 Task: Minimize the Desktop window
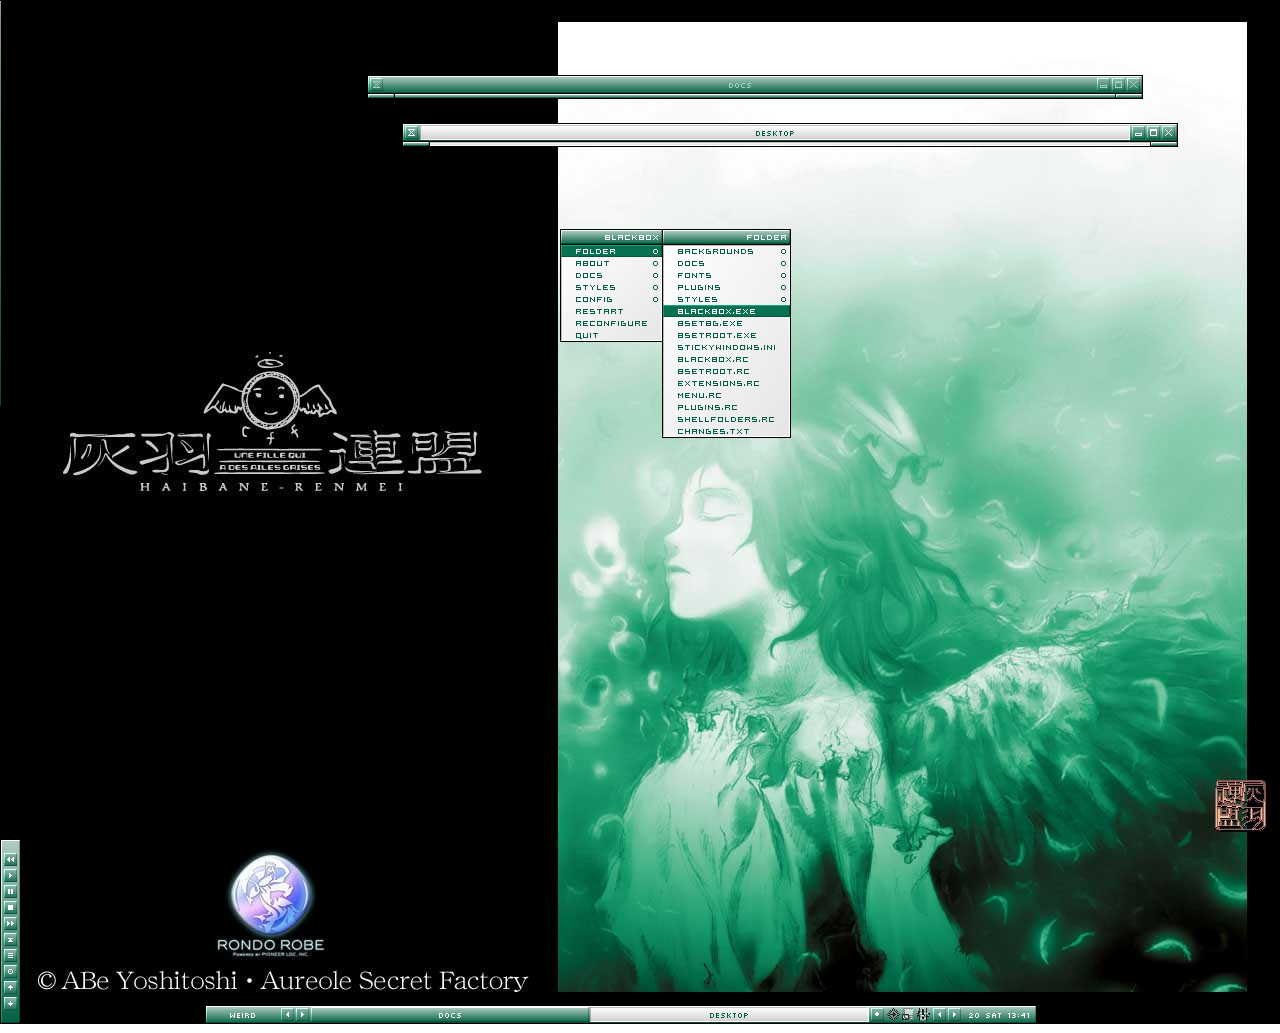click(x=1138, y=132)
